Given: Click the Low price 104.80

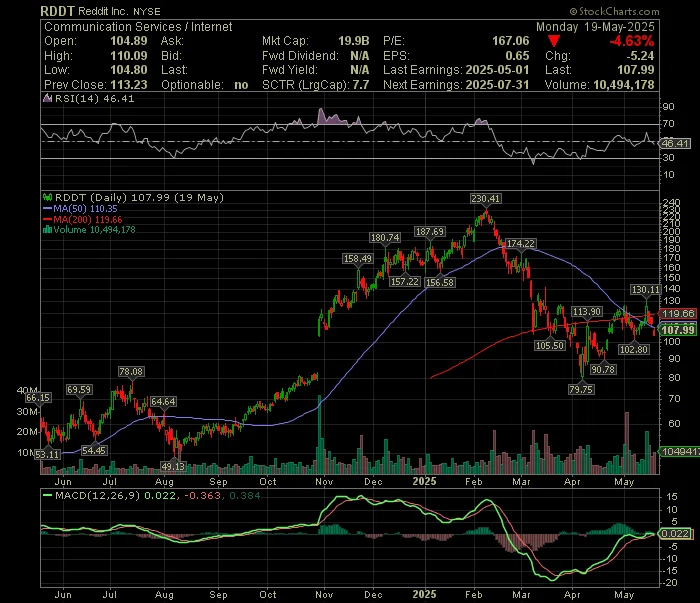Looking at the screenshot, I should [129, 70].
